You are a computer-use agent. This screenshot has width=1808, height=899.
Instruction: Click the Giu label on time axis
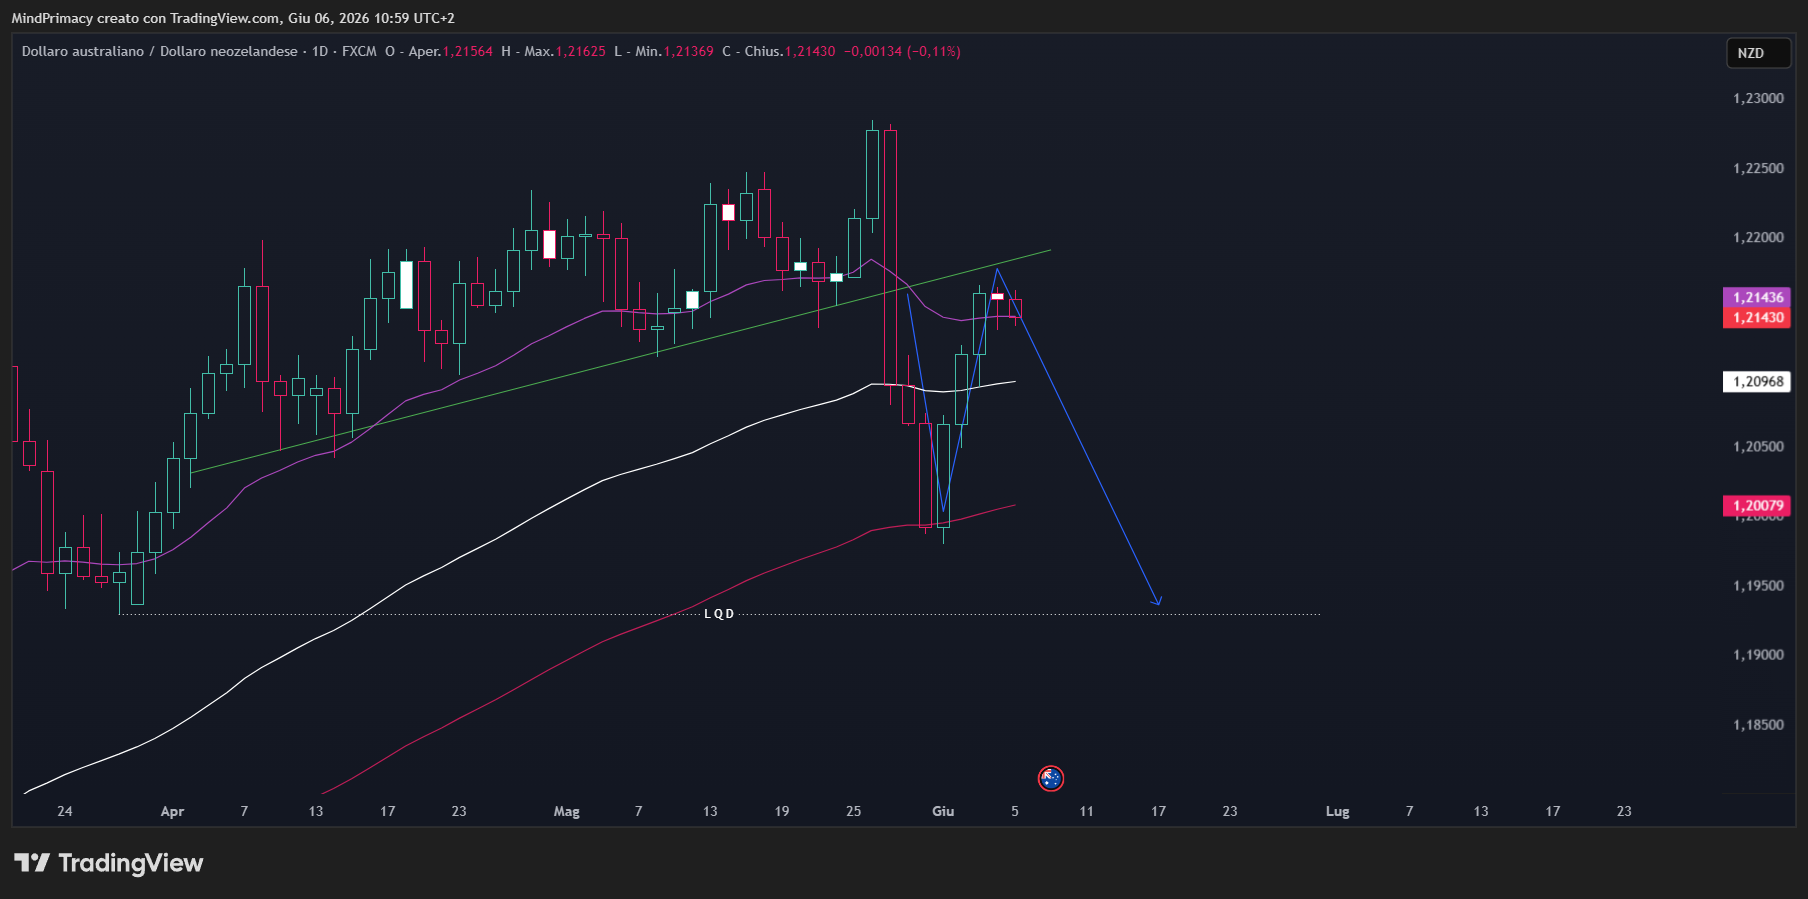pos(943,811)
